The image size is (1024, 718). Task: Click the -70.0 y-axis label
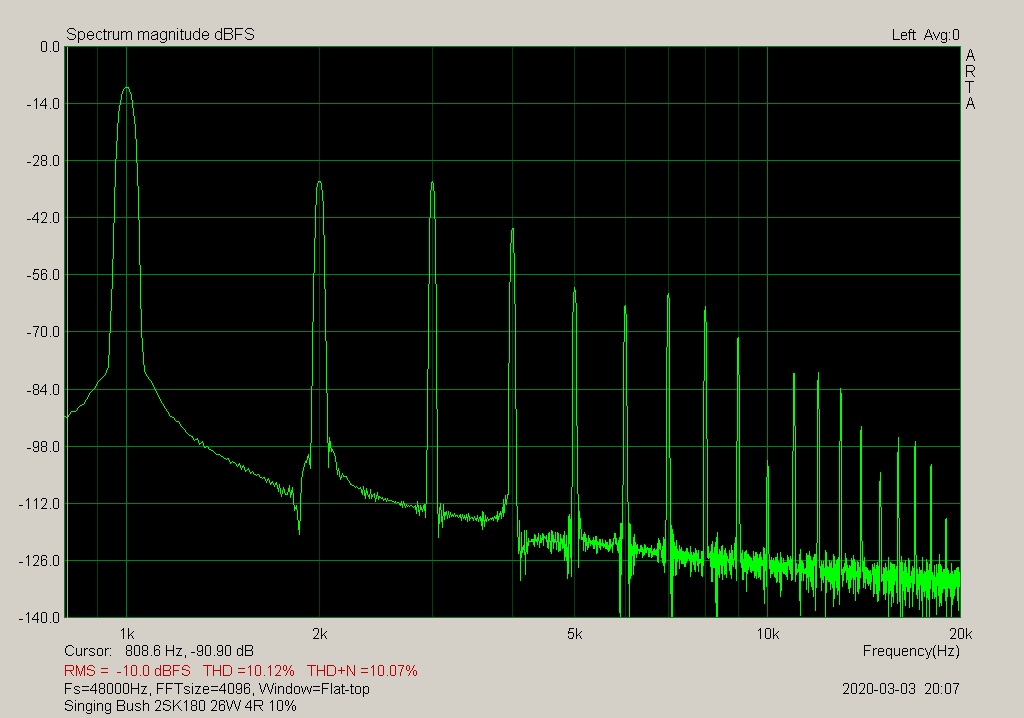coord(42,332)
